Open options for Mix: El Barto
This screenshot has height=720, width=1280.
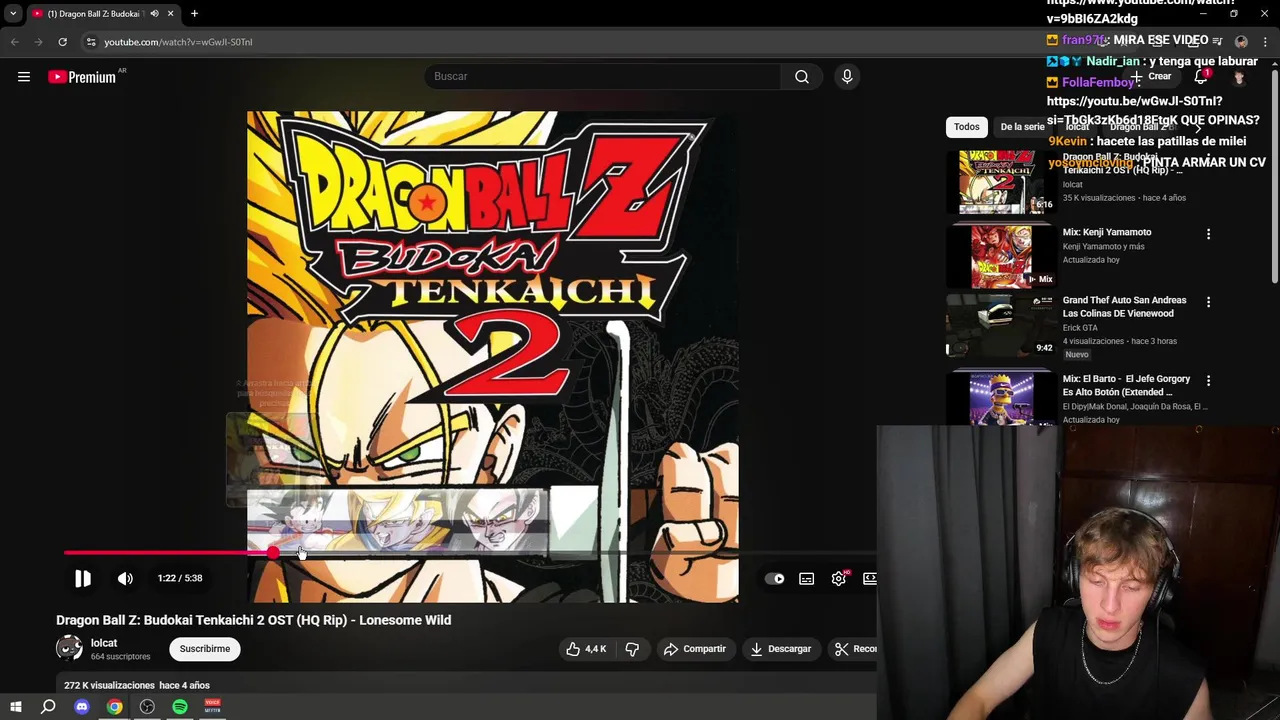point(1208,381)
